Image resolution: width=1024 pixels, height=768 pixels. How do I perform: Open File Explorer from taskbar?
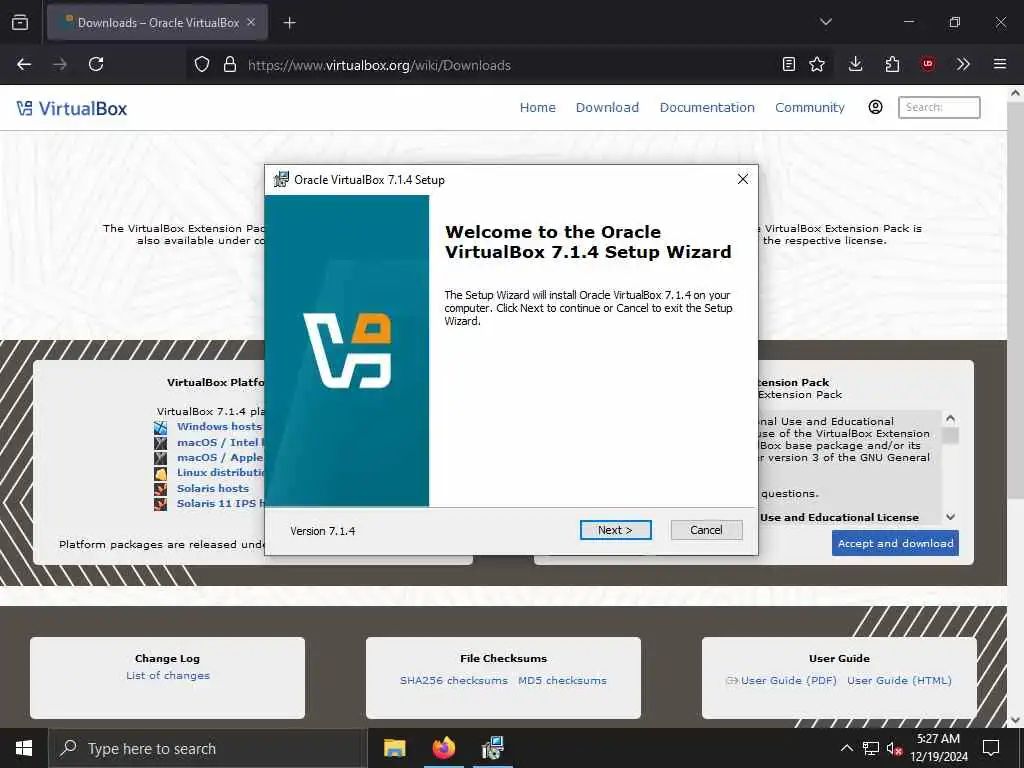pos(394,748)
